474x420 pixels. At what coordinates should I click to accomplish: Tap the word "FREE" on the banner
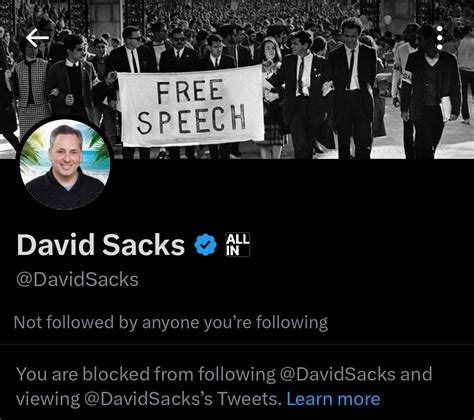pos(190,91)
